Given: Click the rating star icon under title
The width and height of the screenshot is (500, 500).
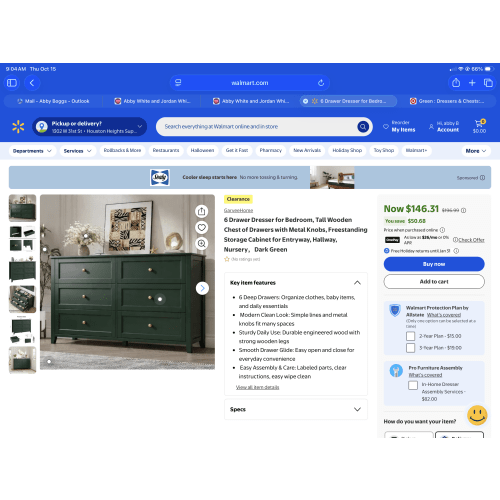Looking at the screenshot, I should pyautogui.click(x=227, y=259).
